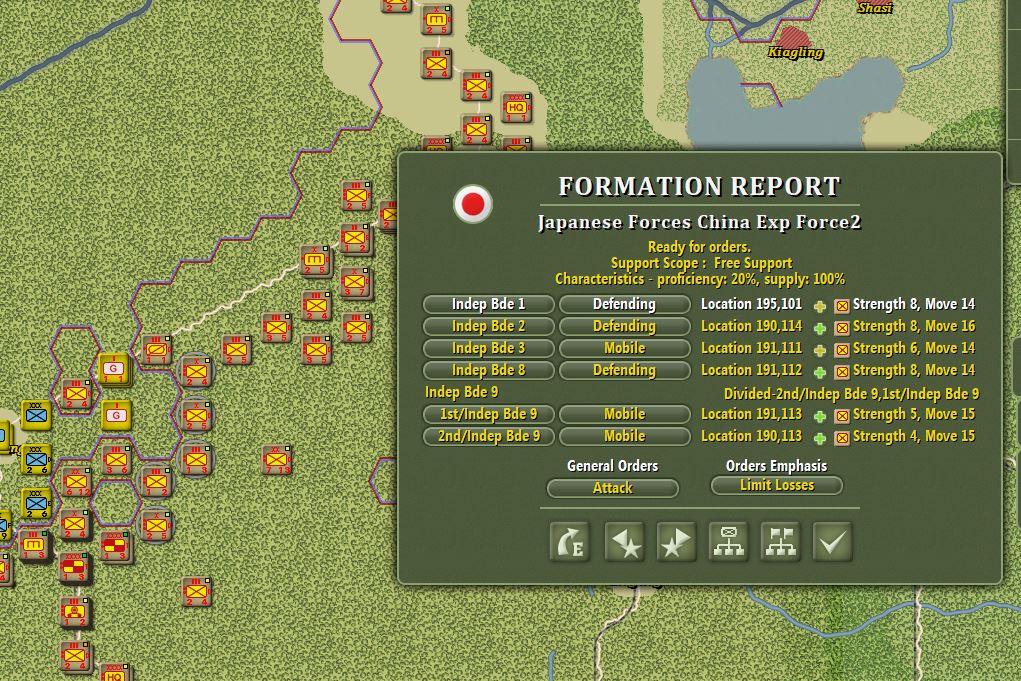
Task: Click the 'Location 195,101' text
Action: [751, 304]
